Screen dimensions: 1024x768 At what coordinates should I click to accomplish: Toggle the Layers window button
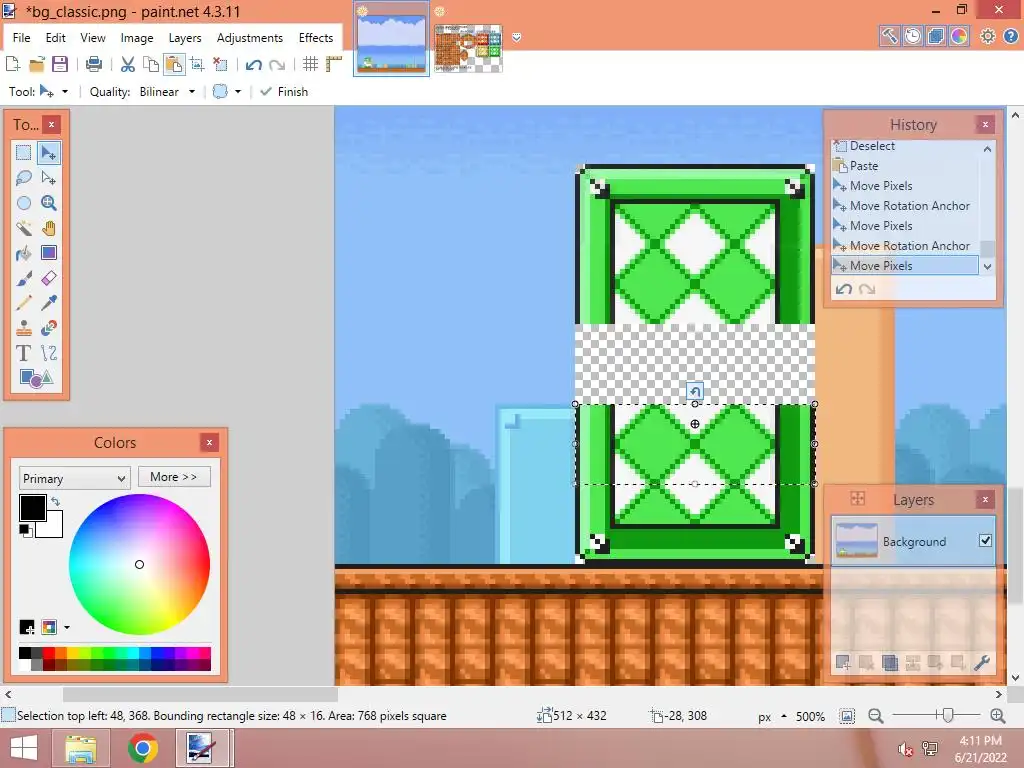click(935, 36)
